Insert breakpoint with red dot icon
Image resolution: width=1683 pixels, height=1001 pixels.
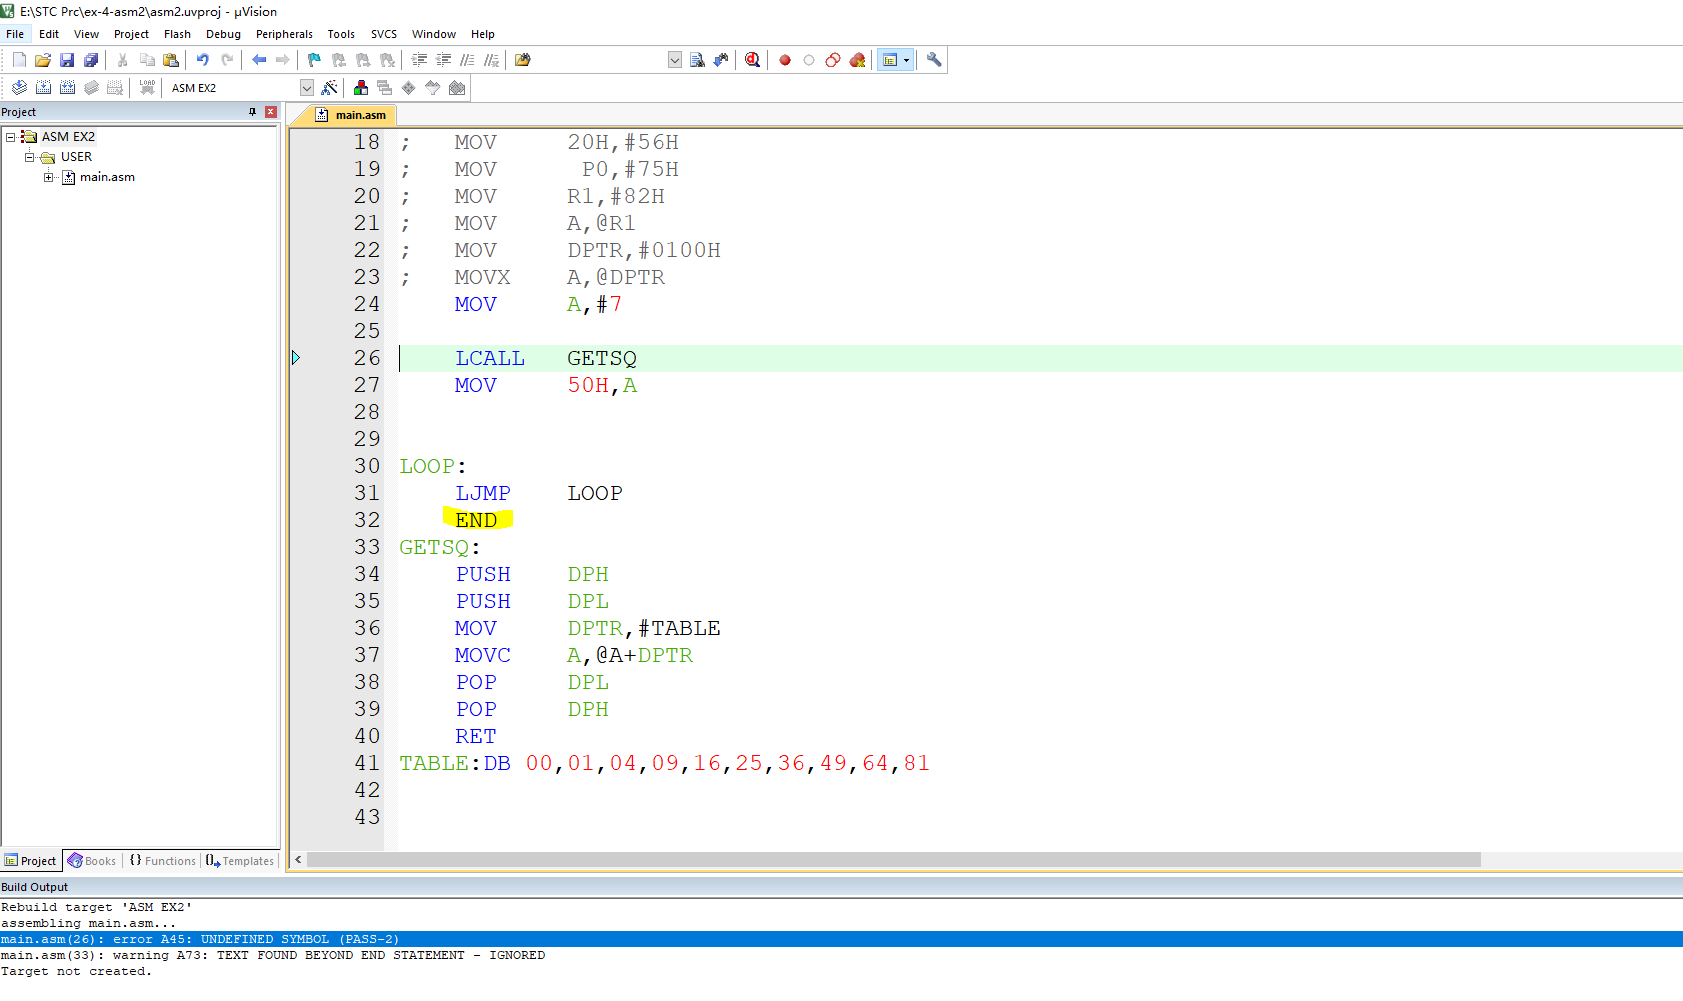pyautogui.click(x=785, y=60)
